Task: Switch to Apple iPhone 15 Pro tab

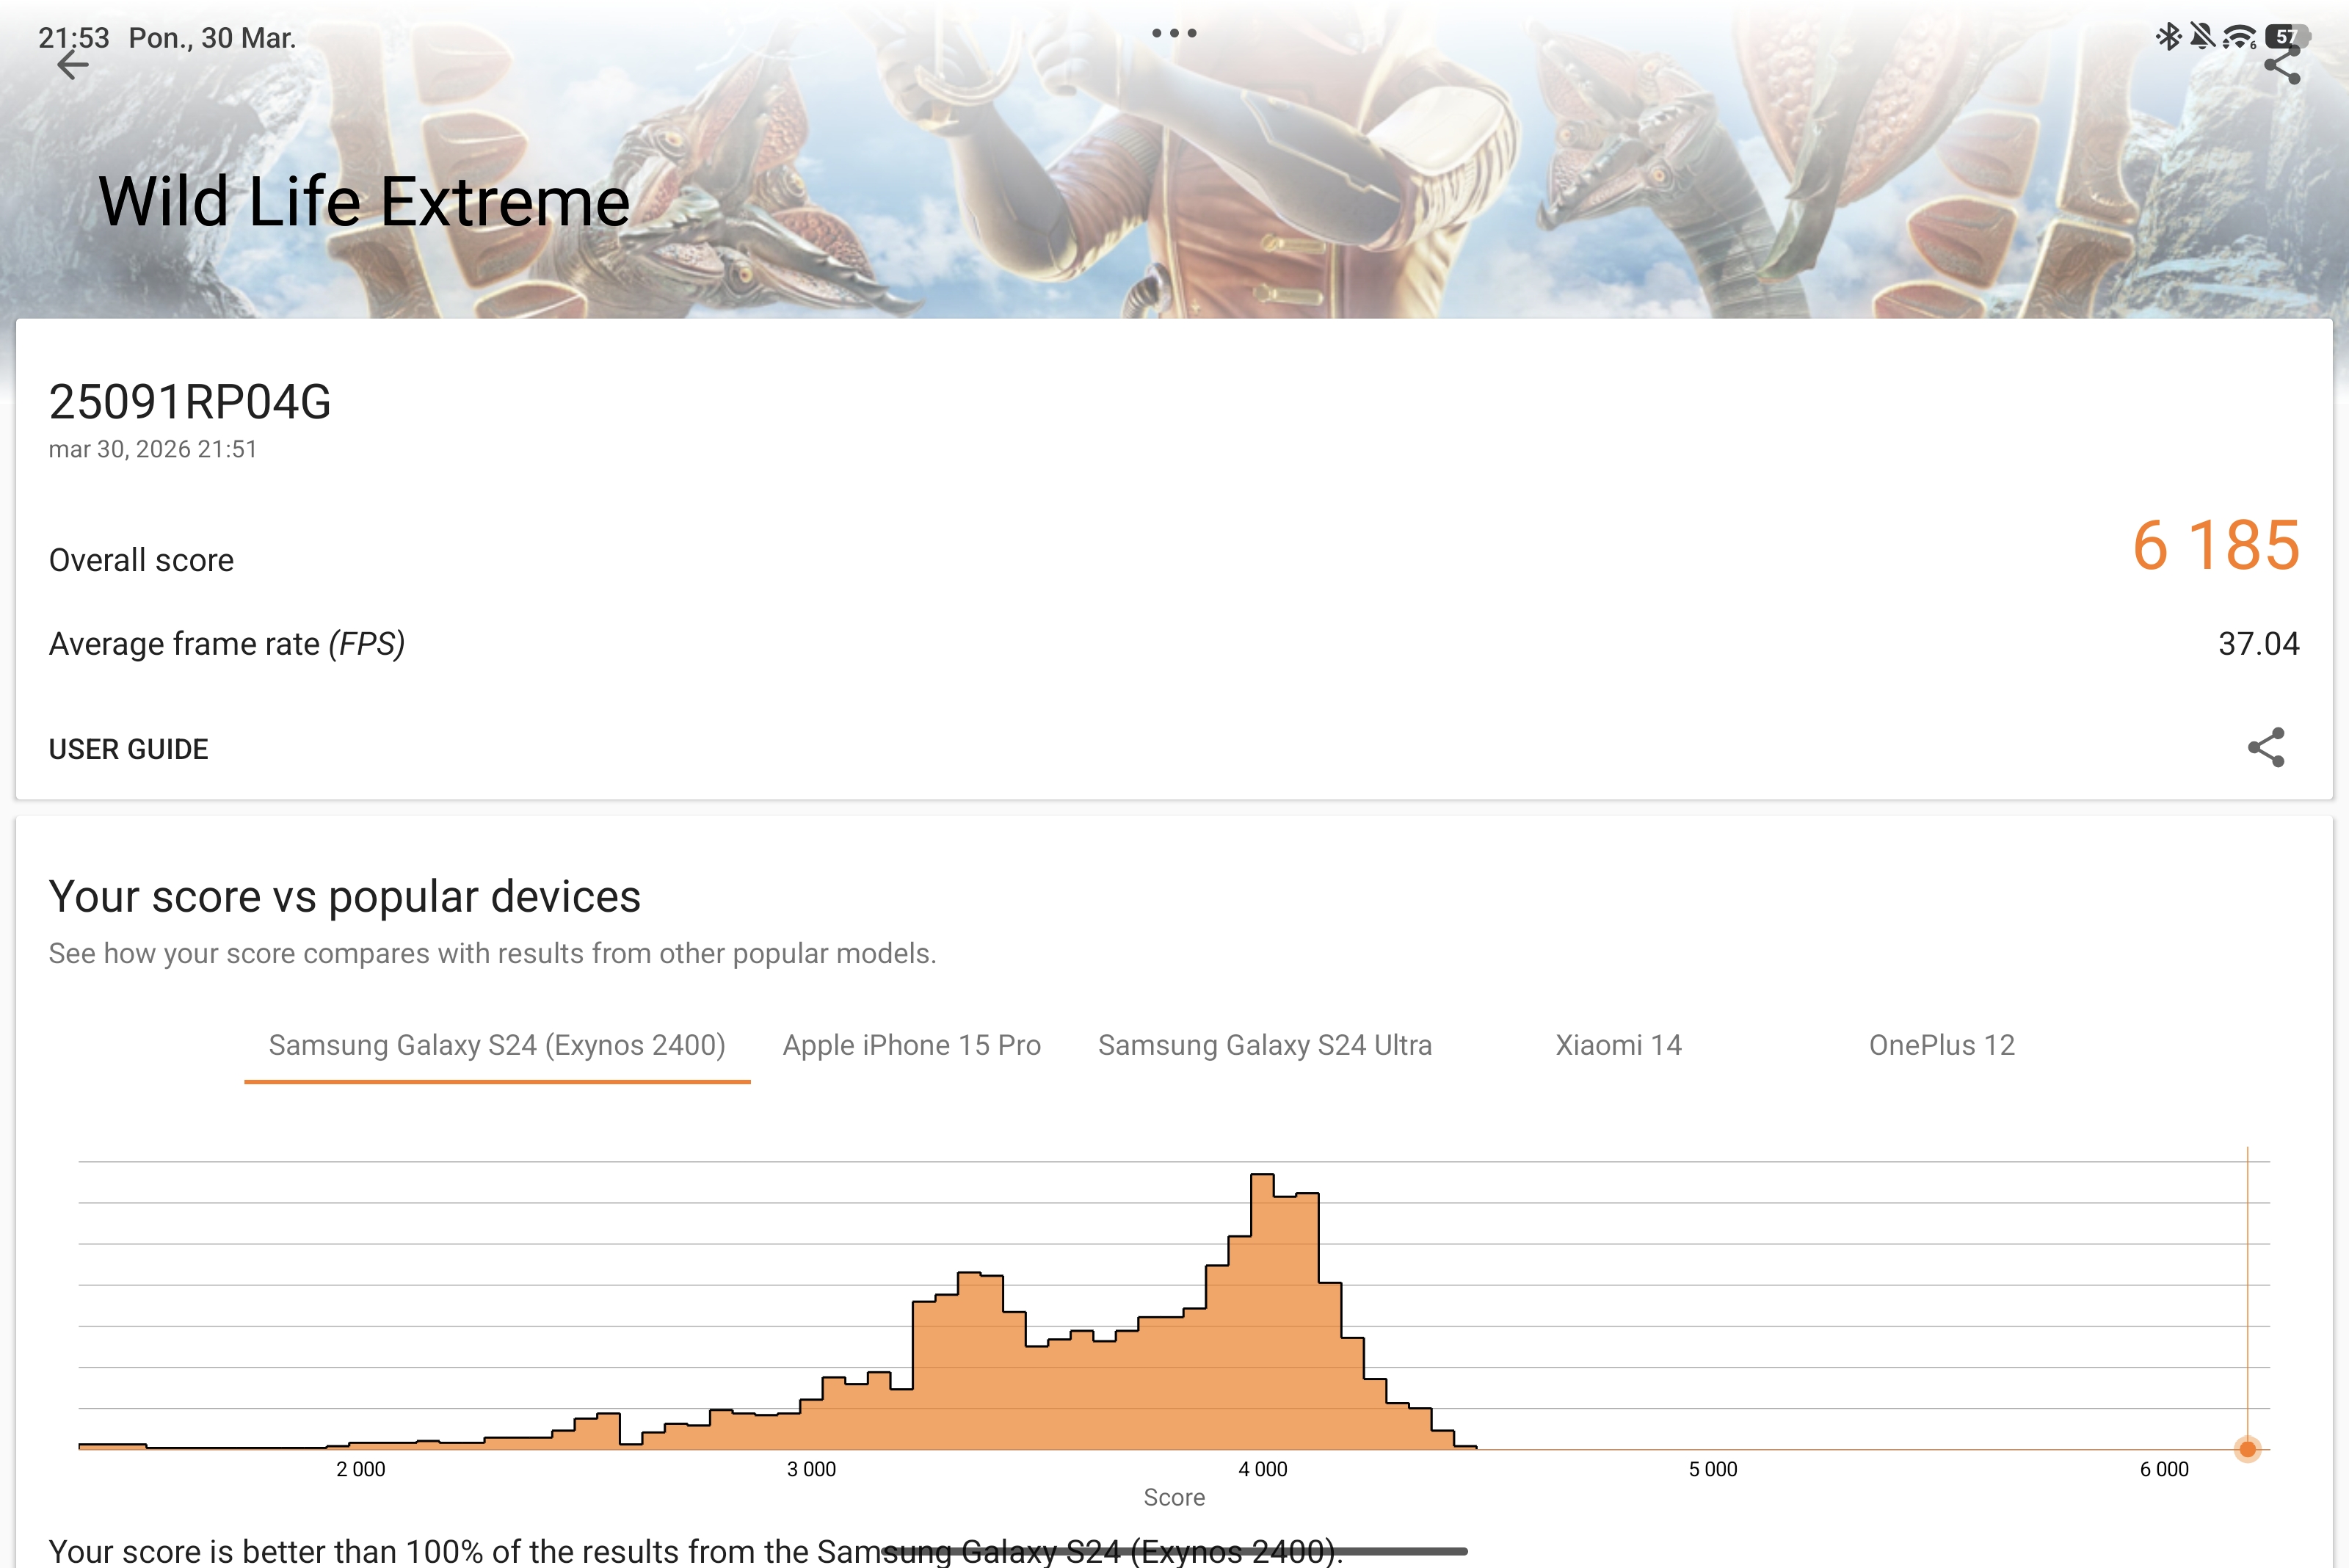Action: [911, 1045]
